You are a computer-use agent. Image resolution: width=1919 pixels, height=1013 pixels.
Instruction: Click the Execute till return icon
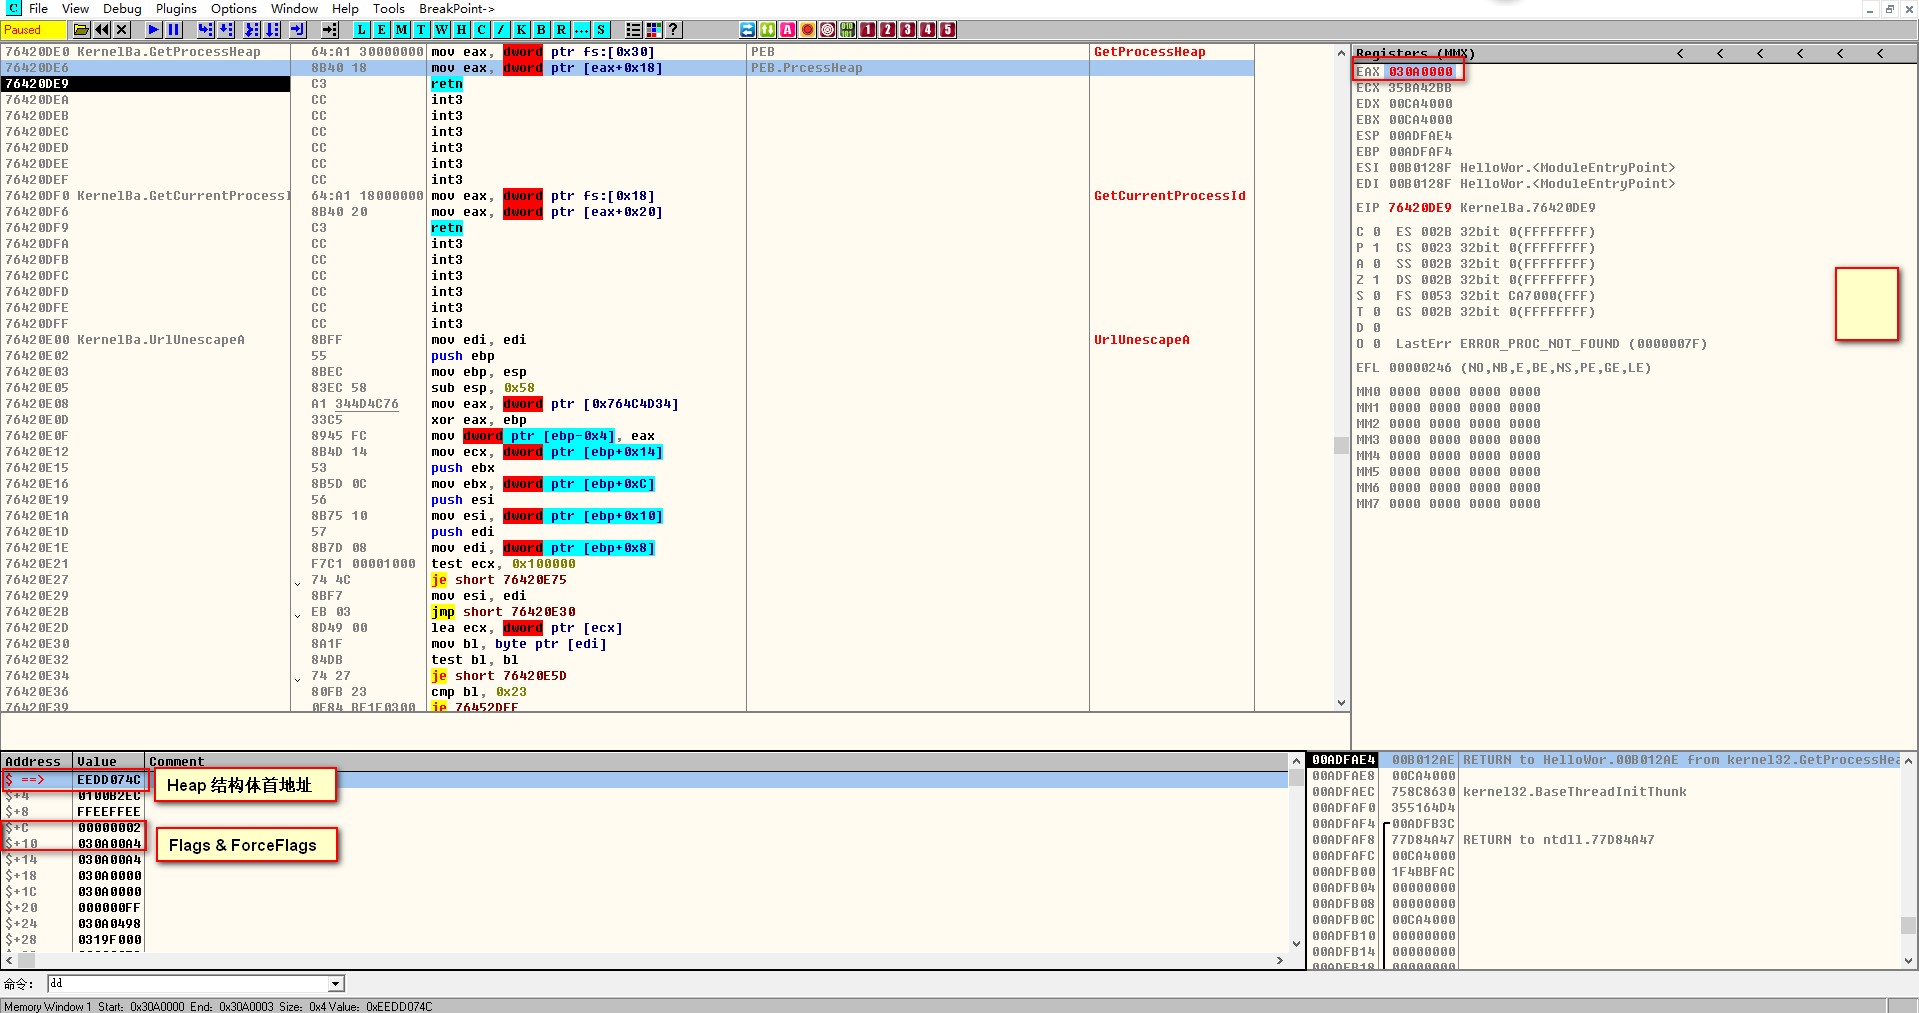[x=298, y=30]
